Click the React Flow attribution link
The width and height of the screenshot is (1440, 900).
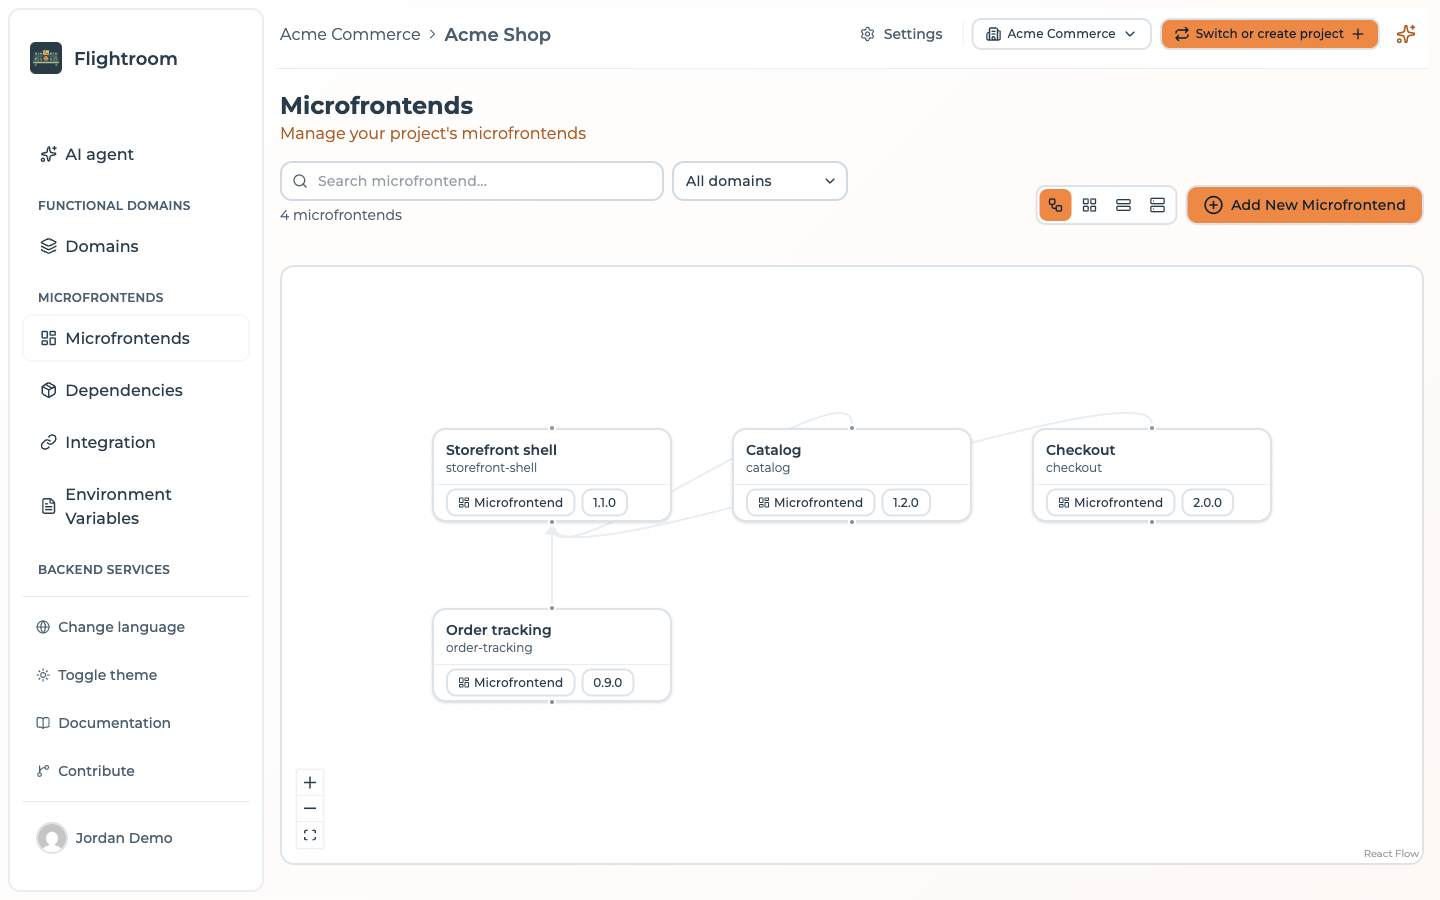1391,853
